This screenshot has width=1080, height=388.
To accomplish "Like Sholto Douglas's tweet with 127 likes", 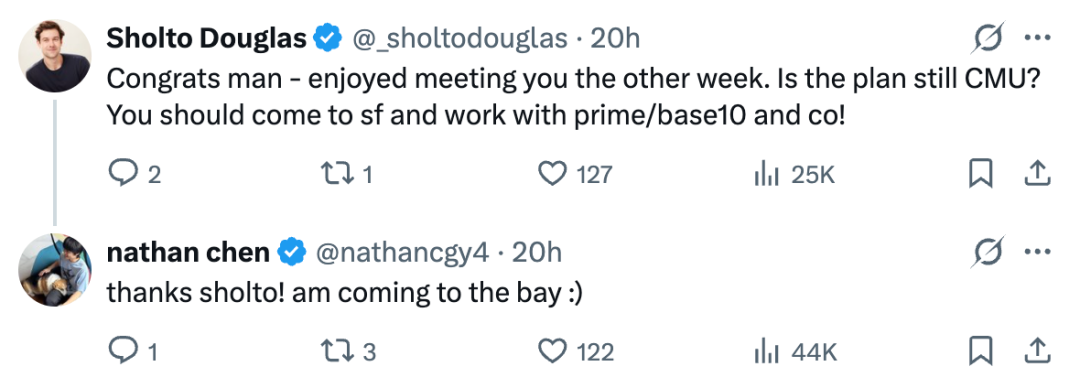I will click(551, 174).
